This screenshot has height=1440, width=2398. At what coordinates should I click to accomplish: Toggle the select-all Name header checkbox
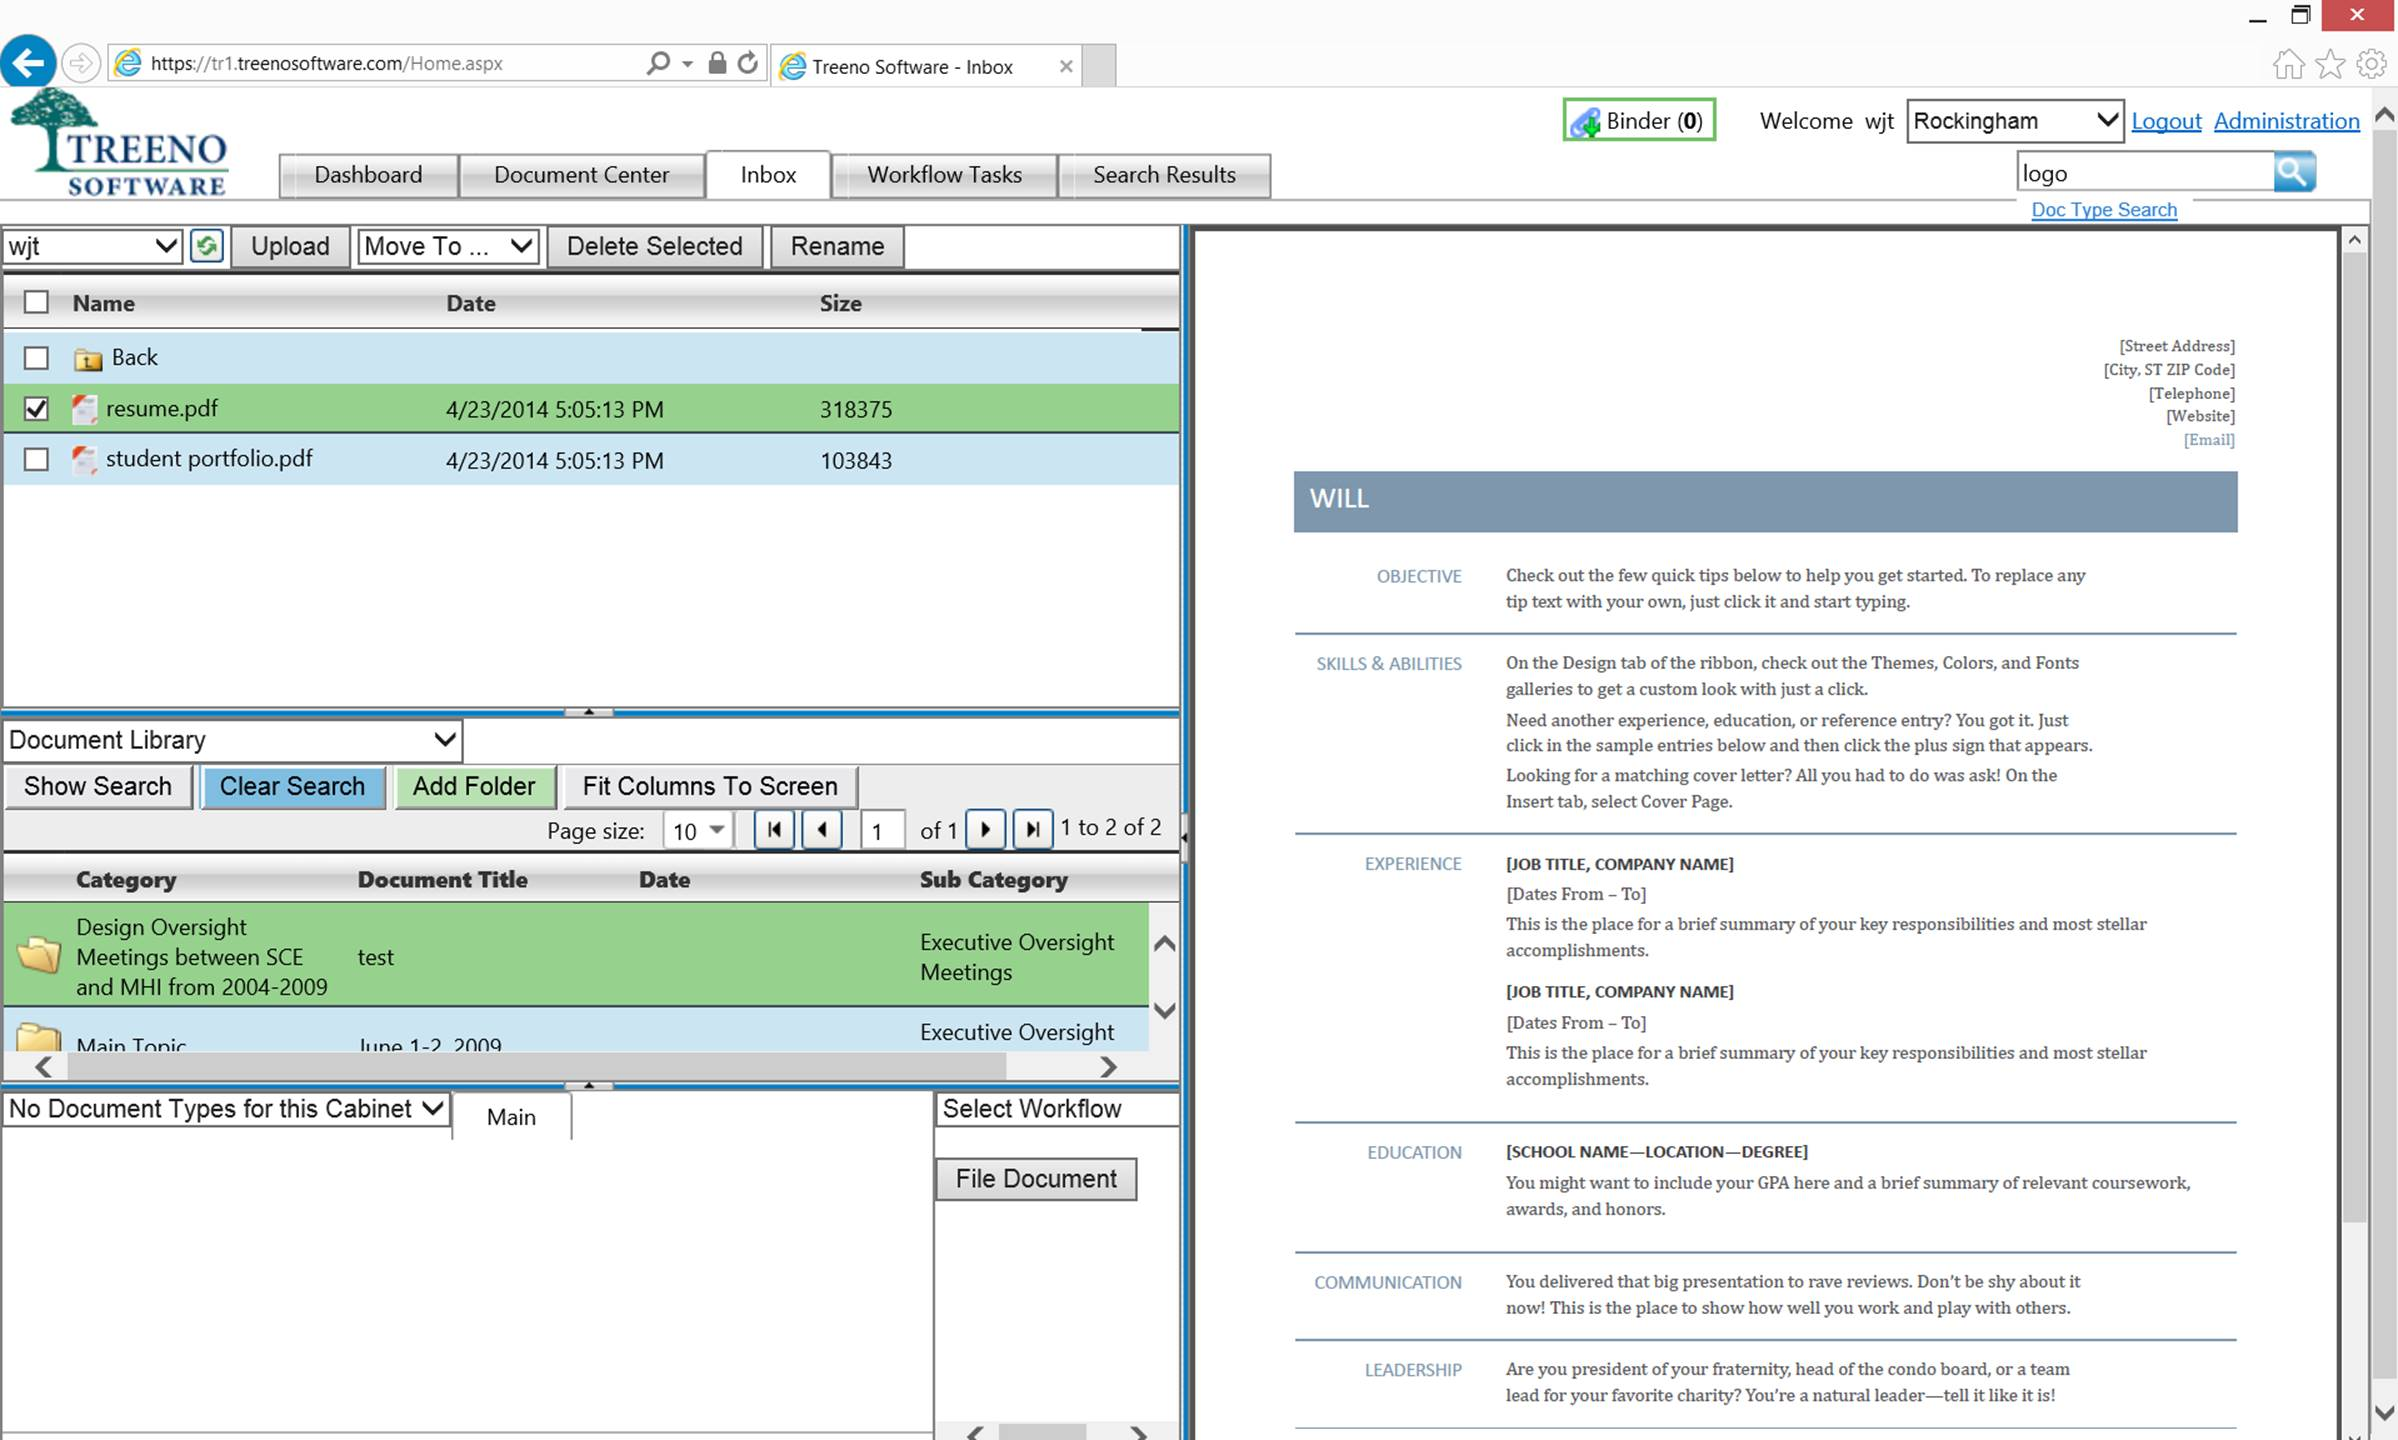tap(36, 302)
